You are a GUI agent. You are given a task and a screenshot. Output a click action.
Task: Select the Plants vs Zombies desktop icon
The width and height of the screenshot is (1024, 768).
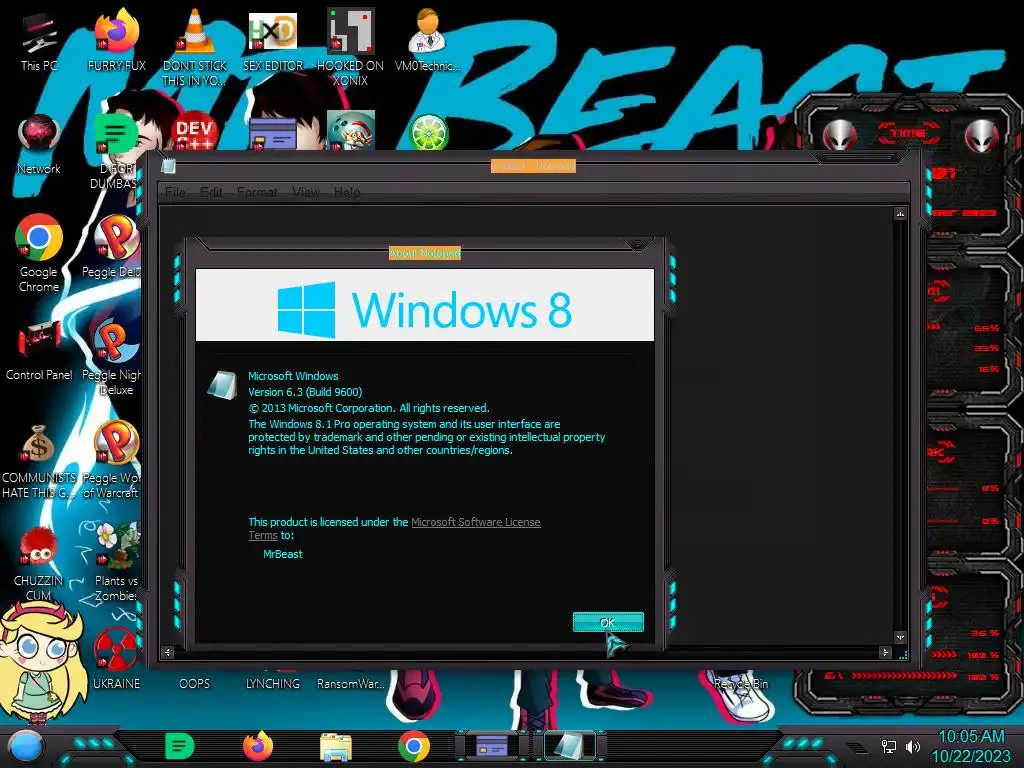point(116,563)
